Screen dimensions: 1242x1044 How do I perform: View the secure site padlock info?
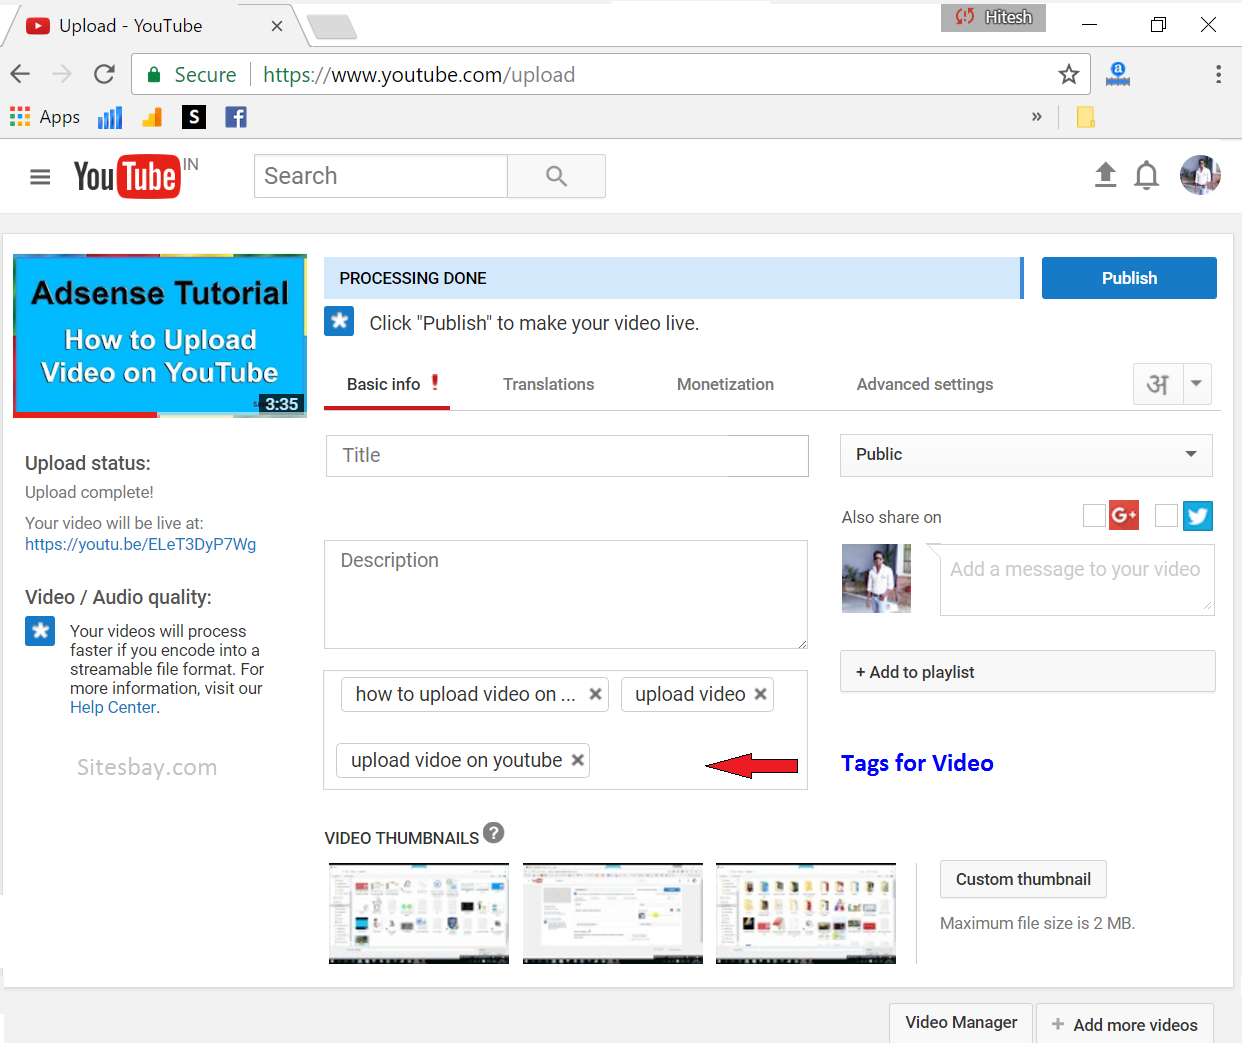pos(153,75)
